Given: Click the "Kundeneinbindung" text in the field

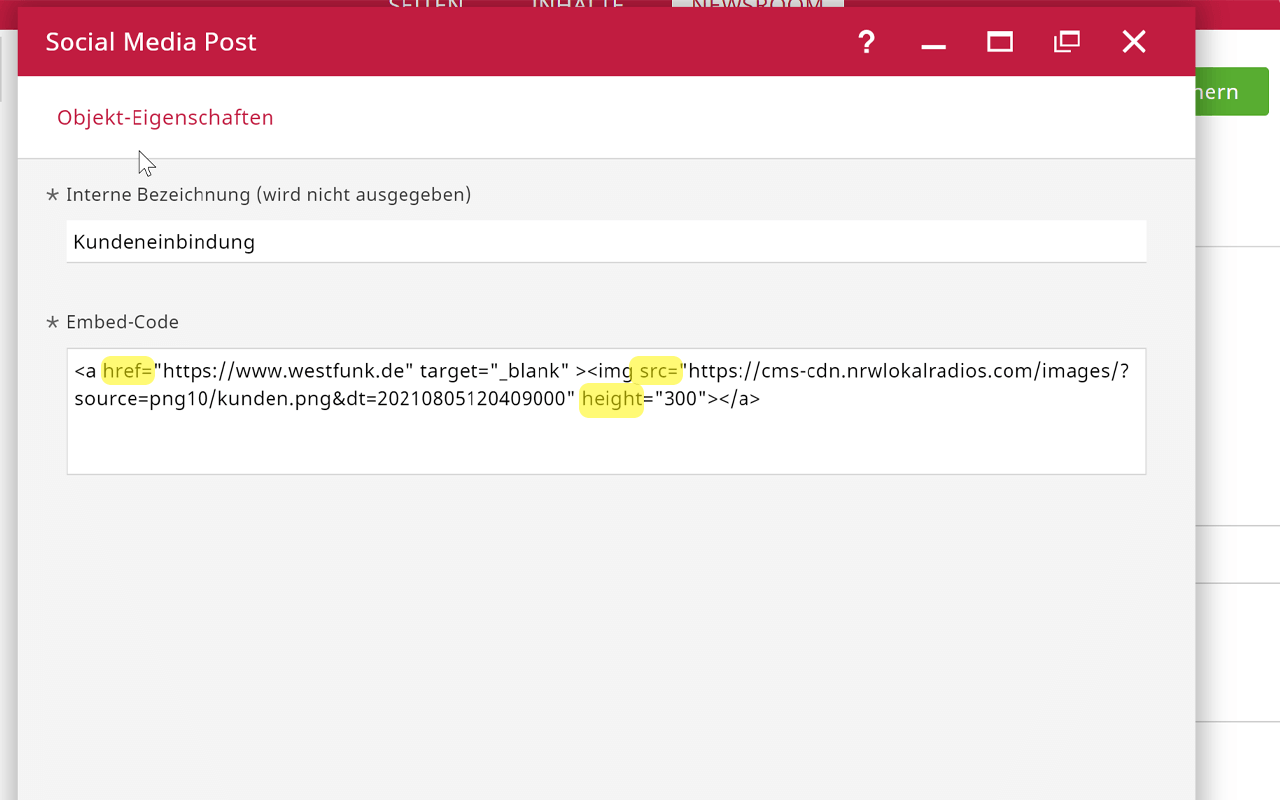Looking at the screenshot, I should point(164,242).
